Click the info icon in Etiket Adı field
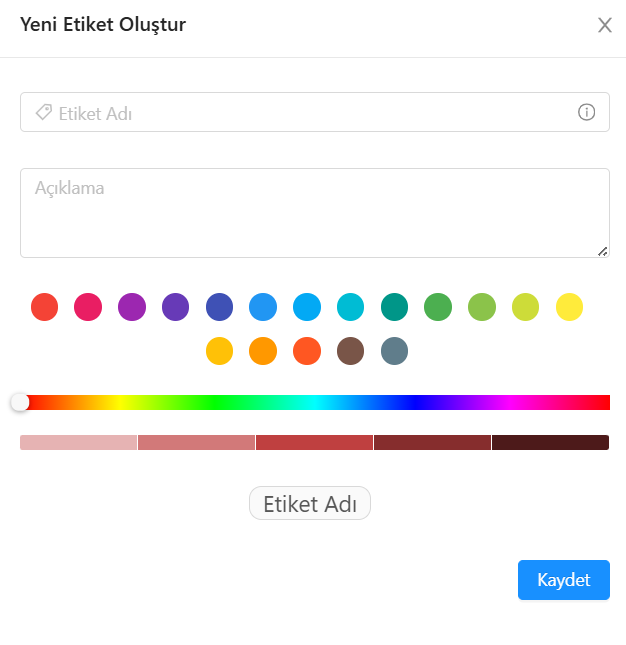Image resolution: width=626 pixels, height=645 pixels. [x=587, y=112]
